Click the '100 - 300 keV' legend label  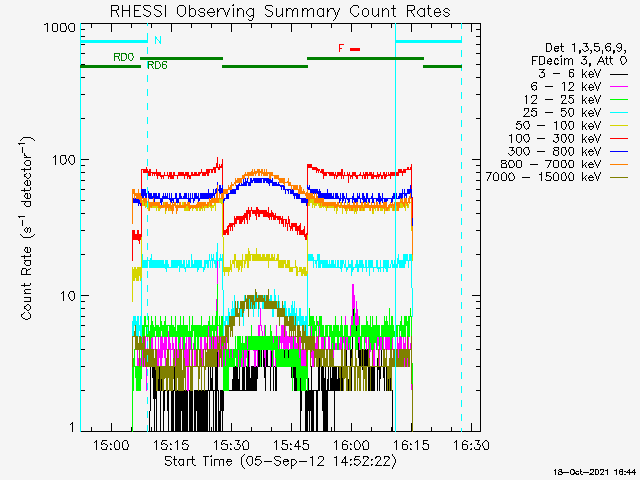(x=555, y=138)
